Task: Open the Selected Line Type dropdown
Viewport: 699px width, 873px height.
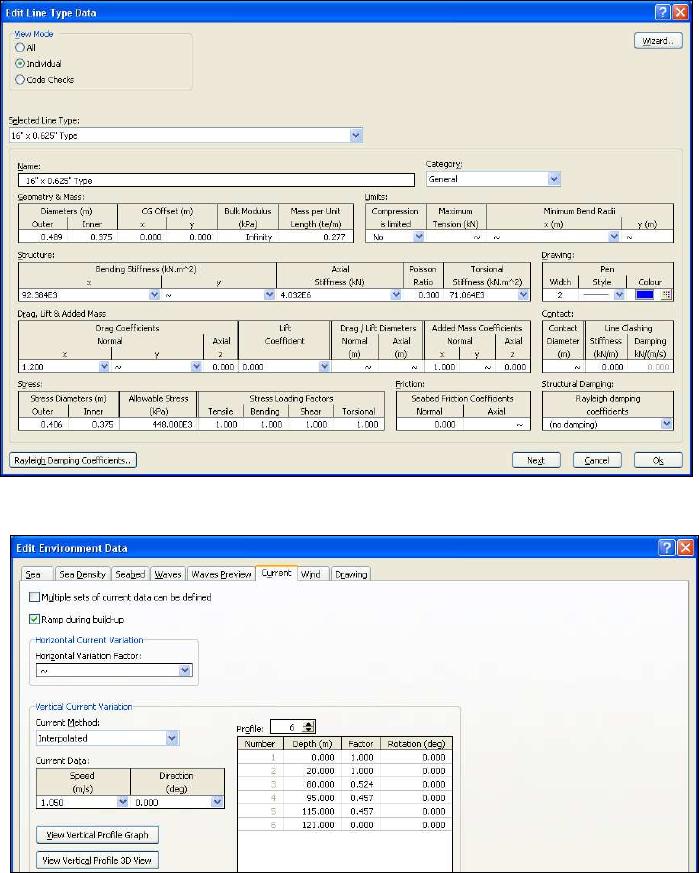Action: [356, 134]
